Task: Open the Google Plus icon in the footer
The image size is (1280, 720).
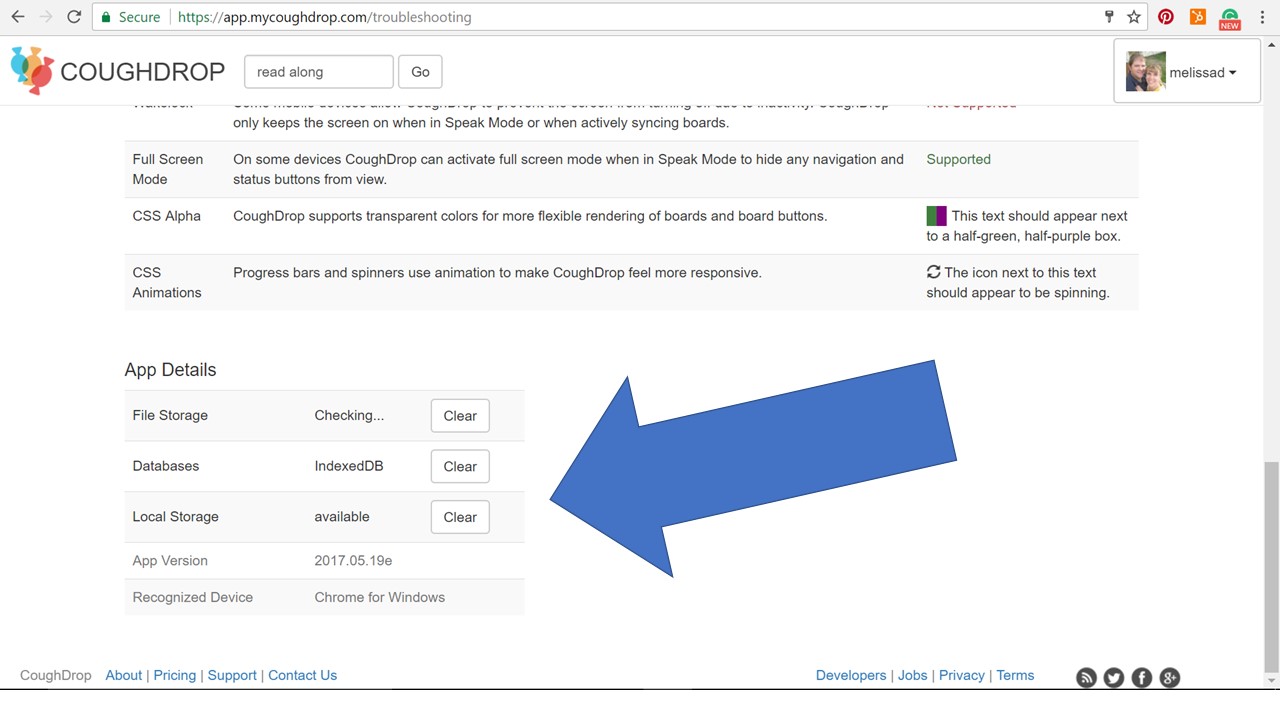Action: [1170, 678]
